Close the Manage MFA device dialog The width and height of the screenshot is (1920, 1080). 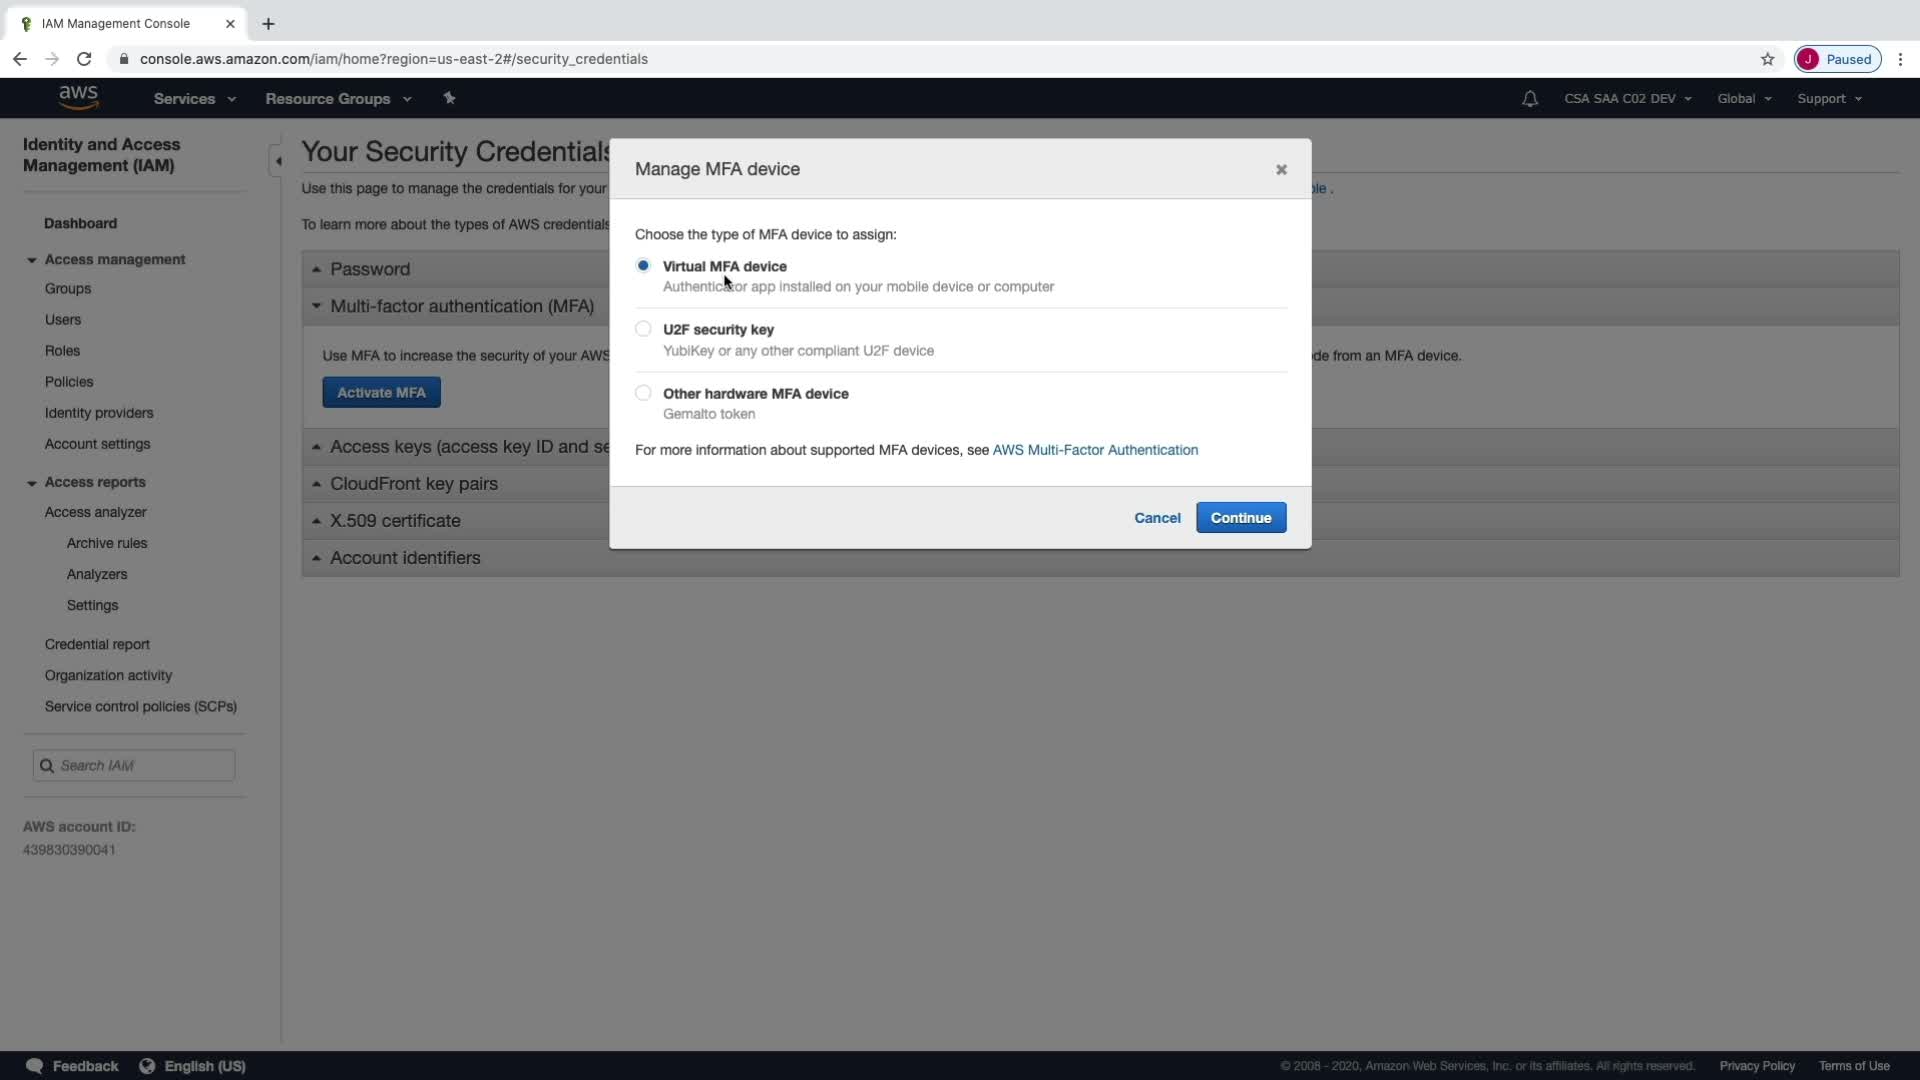tap(1280, 170)
